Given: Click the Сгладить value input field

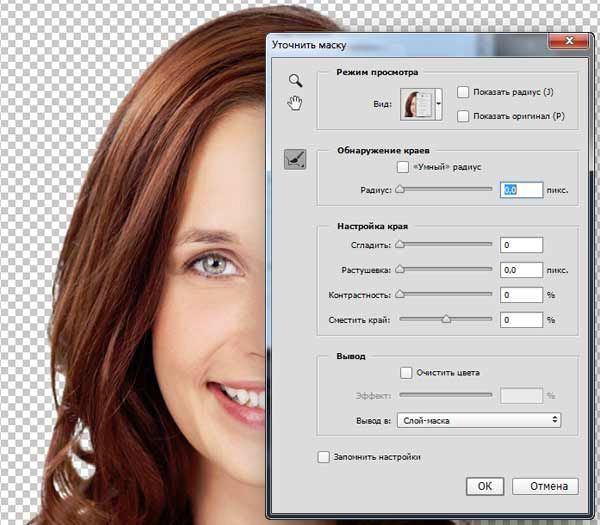Looking at the screenshot, I should click(522, 245).
